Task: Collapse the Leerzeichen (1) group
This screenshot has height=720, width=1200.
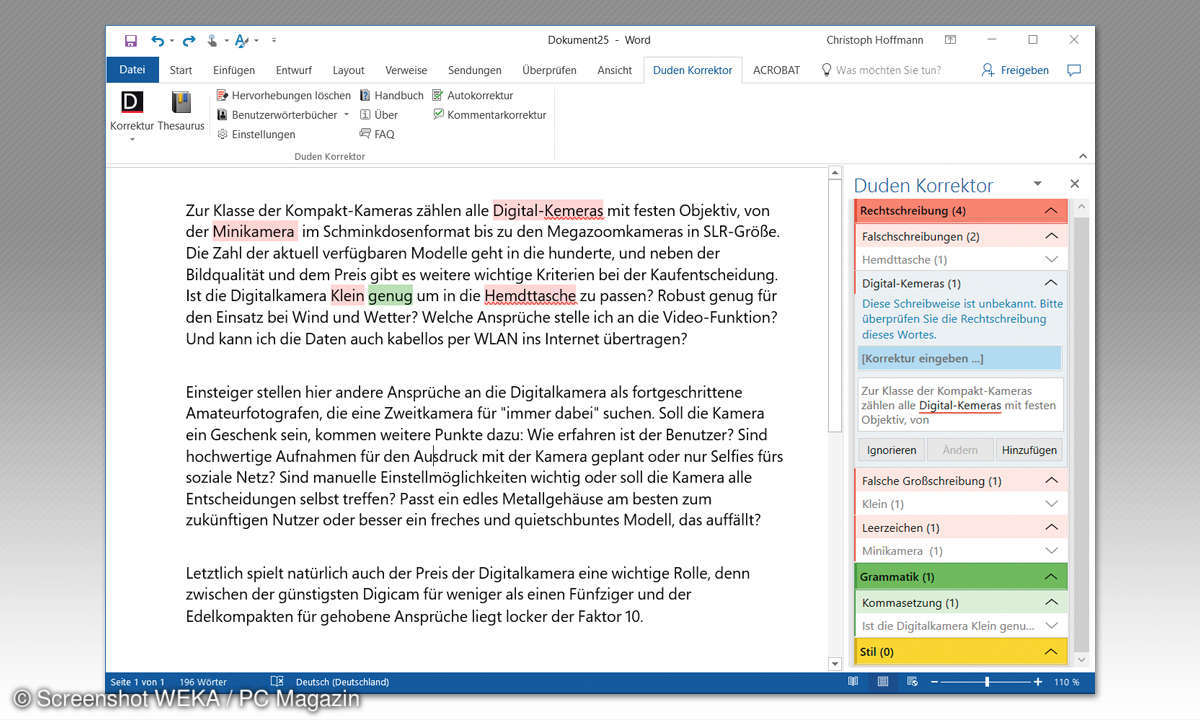Action: 1050,528
